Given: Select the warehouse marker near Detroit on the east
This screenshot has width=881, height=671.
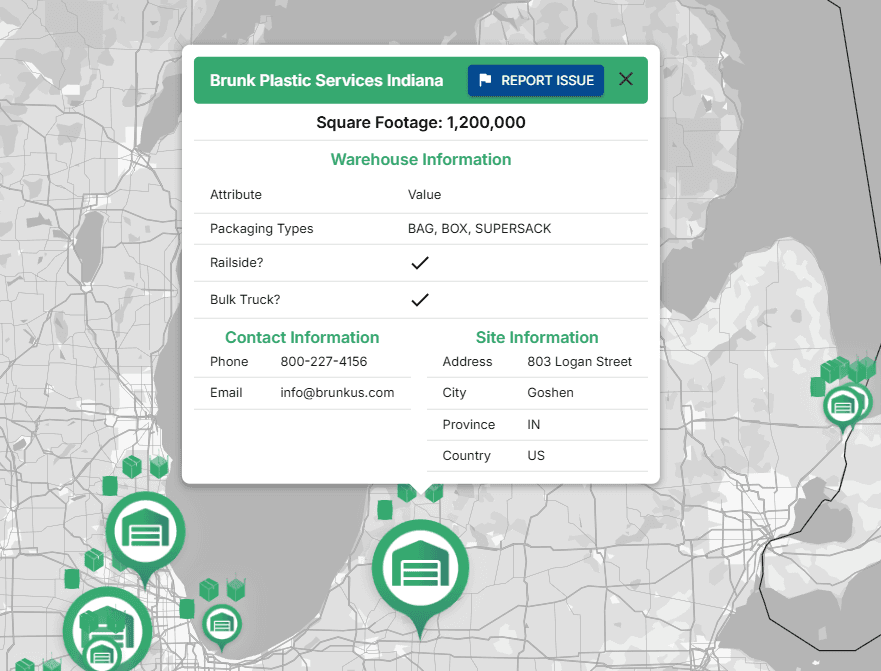Looking at the screenshot, I should coord(843,406).
